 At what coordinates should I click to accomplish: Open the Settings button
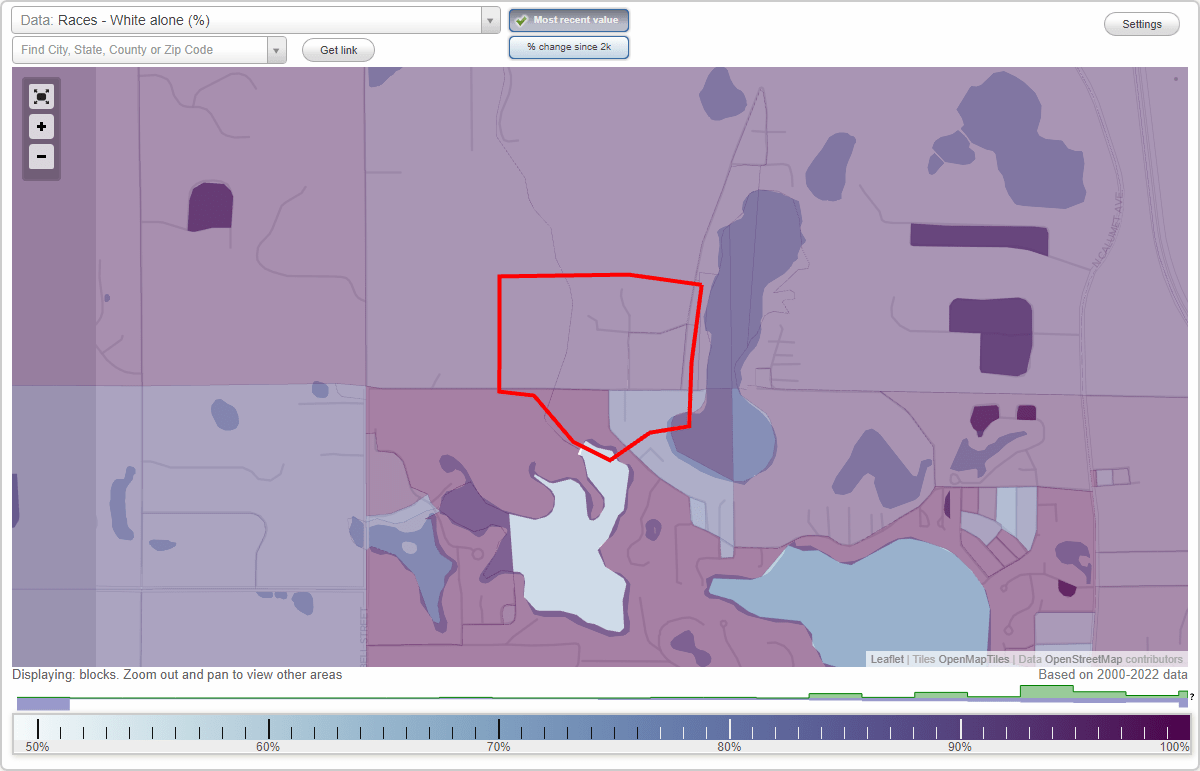(x=1142, y=24)
